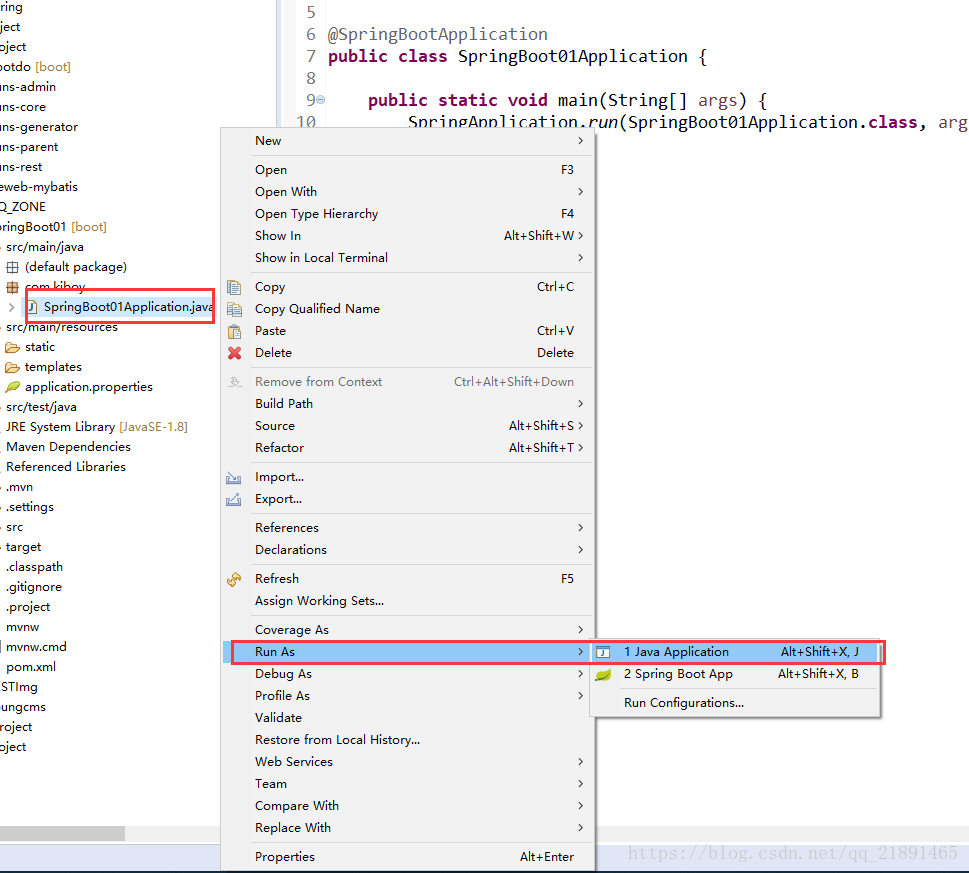
Task: Expand the Debug As submenu
Action: [400, 673]
